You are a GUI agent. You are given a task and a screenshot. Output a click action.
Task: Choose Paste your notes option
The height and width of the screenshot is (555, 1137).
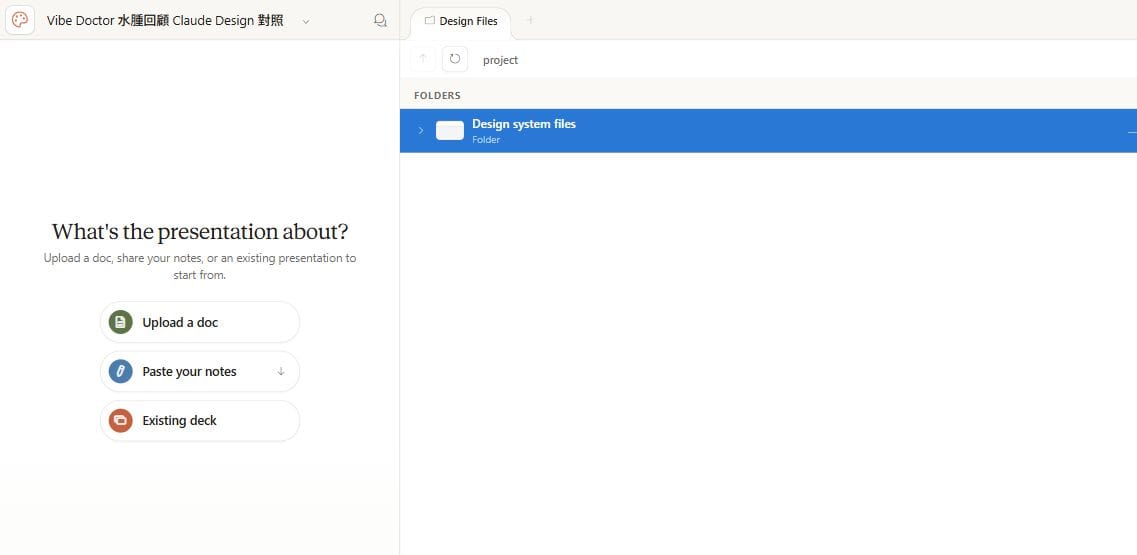point(200,371)
